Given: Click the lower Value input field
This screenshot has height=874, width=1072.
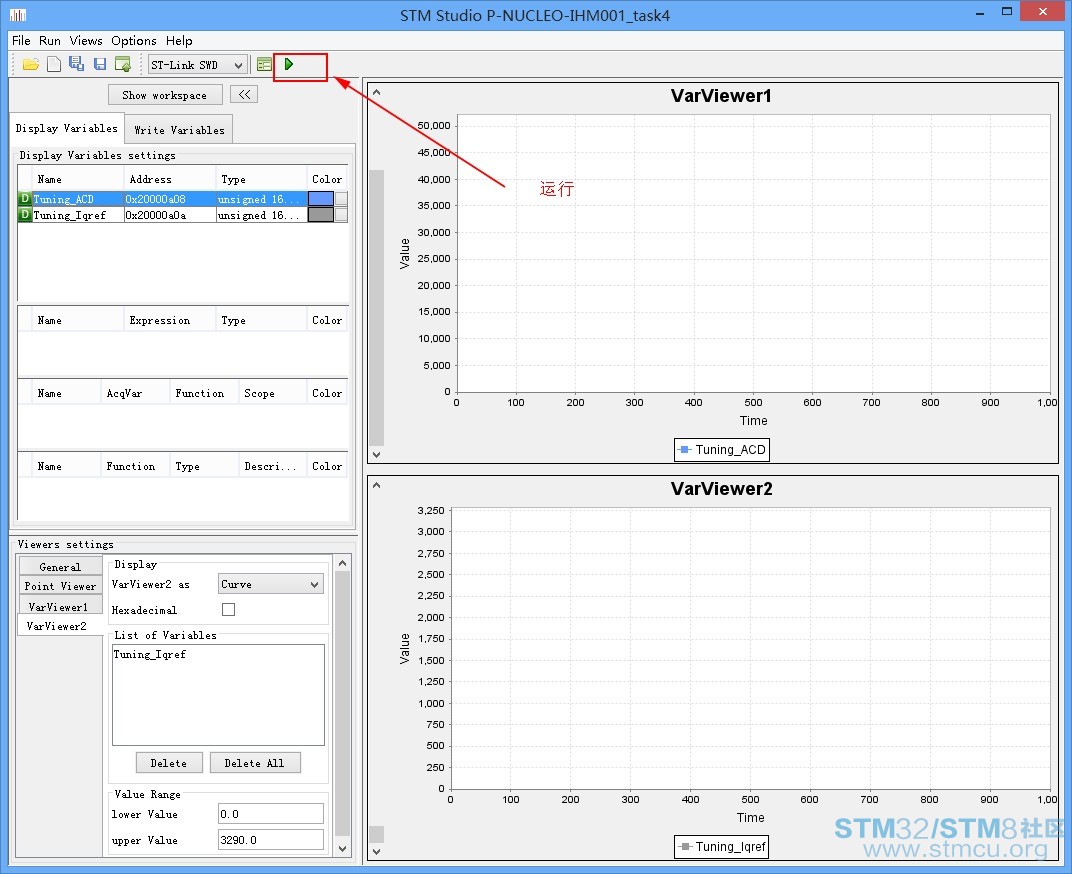Looking at the screenshot, I should (x=271, y=814).
